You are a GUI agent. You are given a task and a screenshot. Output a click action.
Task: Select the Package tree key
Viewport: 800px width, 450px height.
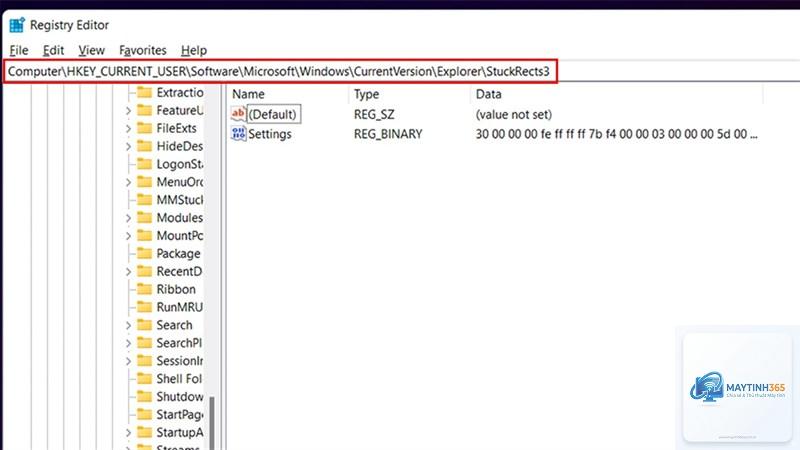(179, 254)
